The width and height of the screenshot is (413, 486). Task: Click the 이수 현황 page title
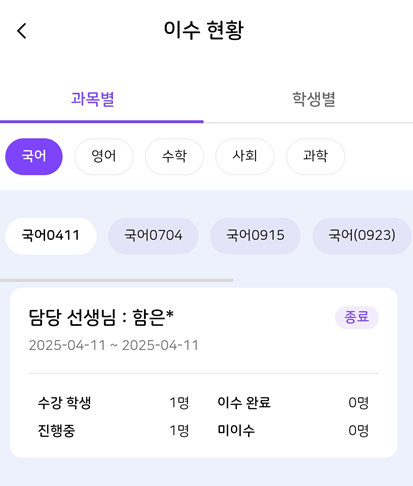coord(204,30)
